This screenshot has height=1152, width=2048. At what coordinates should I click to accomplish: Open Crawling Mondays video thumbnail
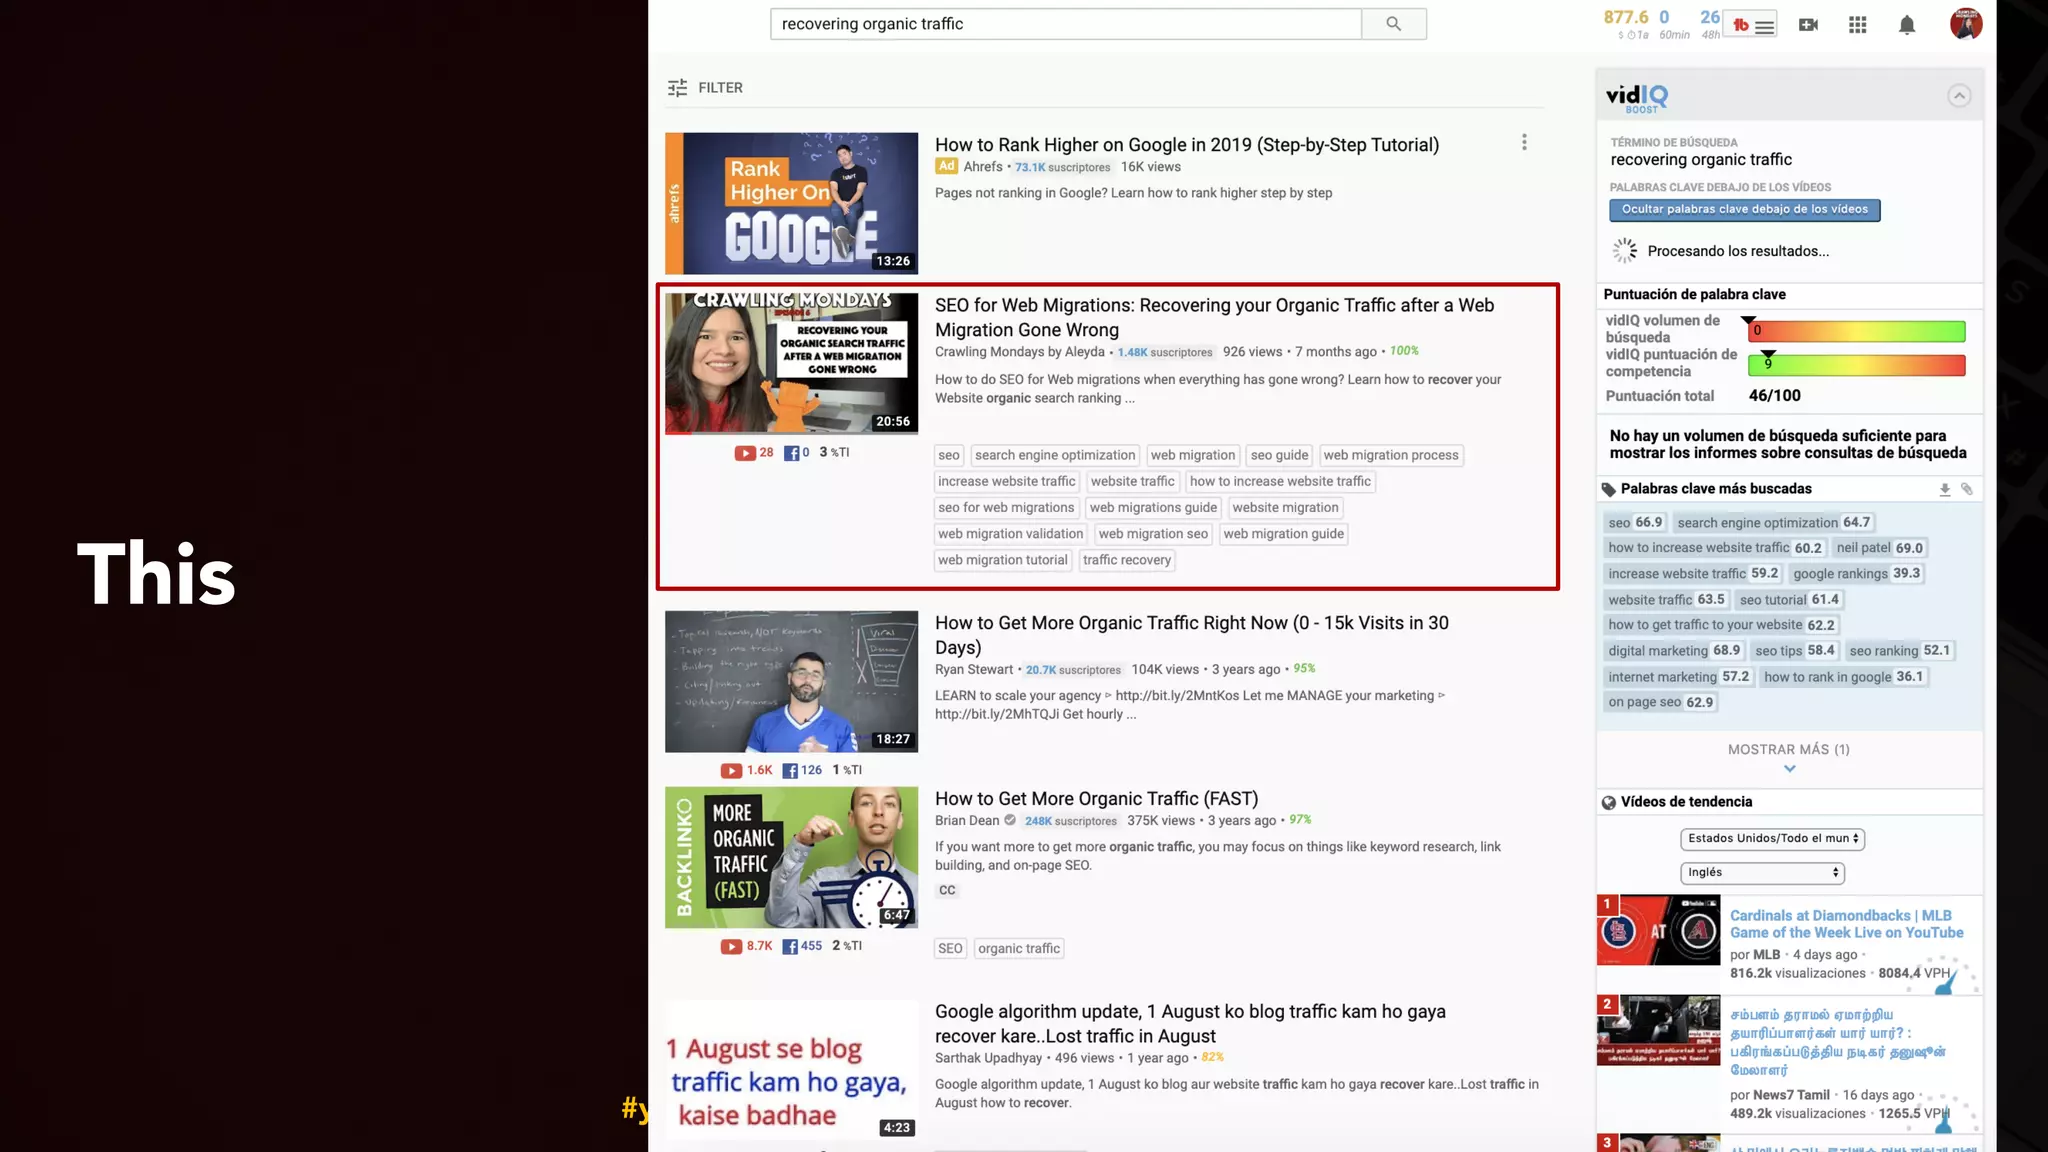[x=791, y=363]
